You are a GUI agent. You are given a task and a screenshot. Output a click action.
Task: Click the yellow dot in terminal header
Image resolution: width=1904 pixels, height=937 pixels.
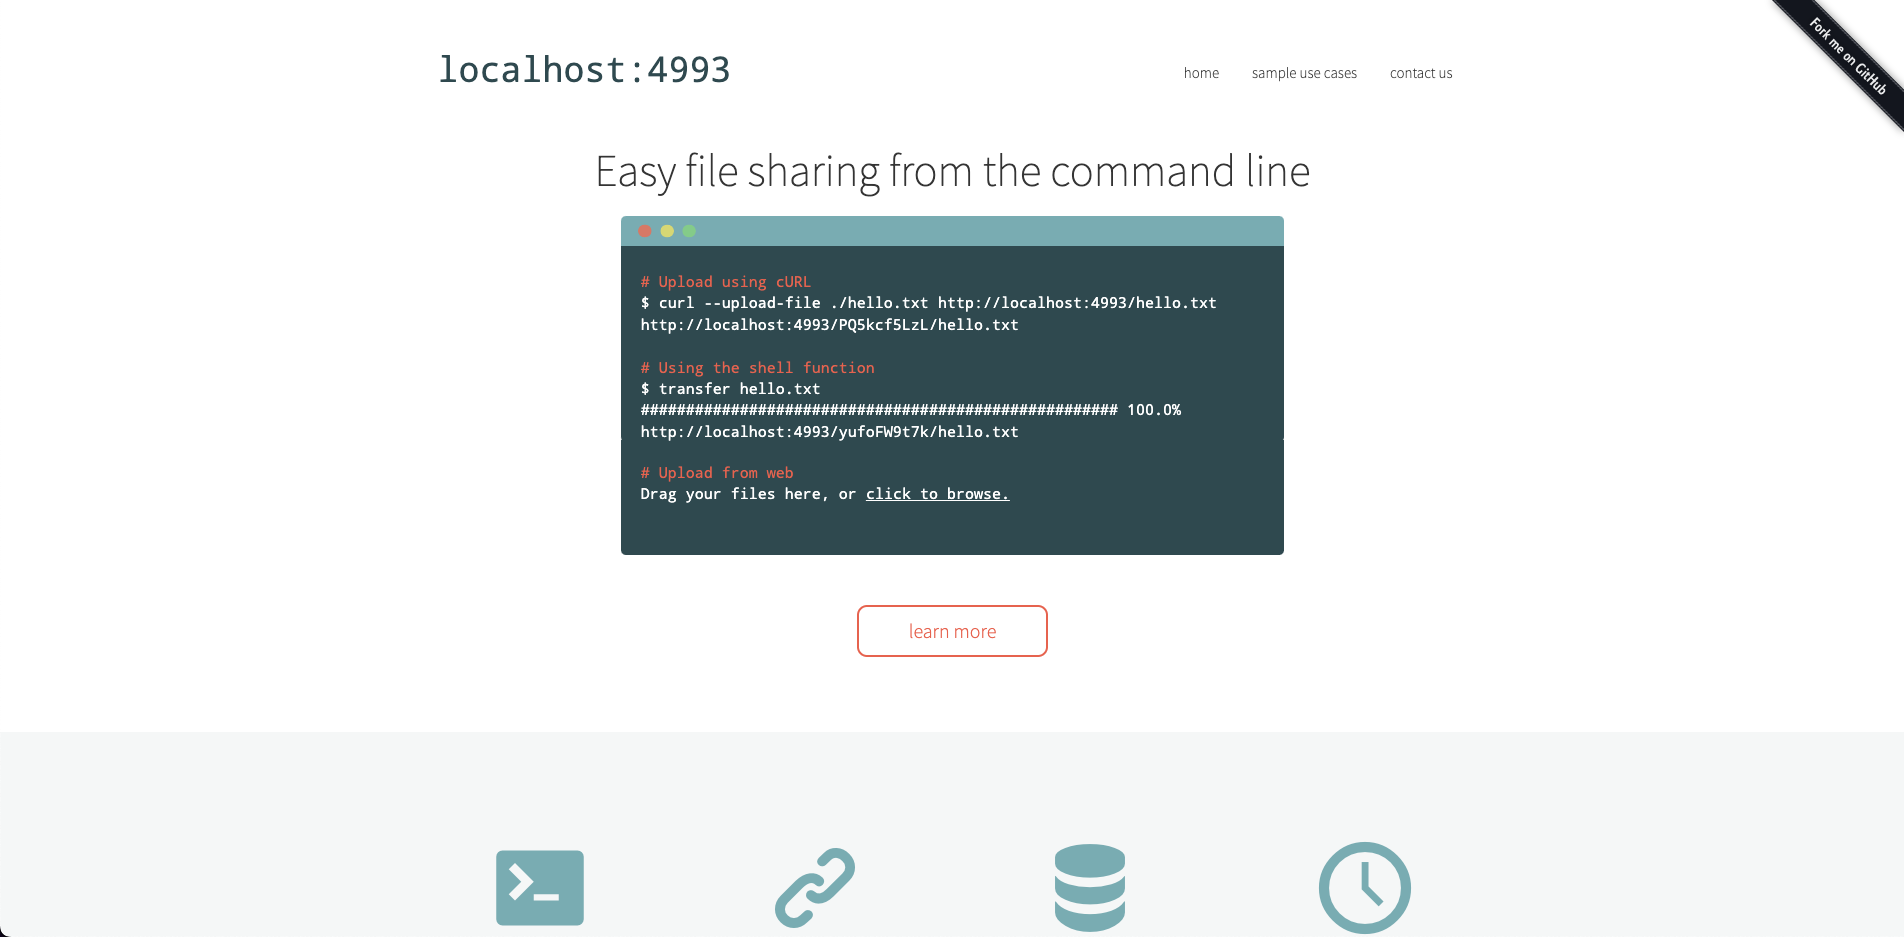[x=667, y=231]
